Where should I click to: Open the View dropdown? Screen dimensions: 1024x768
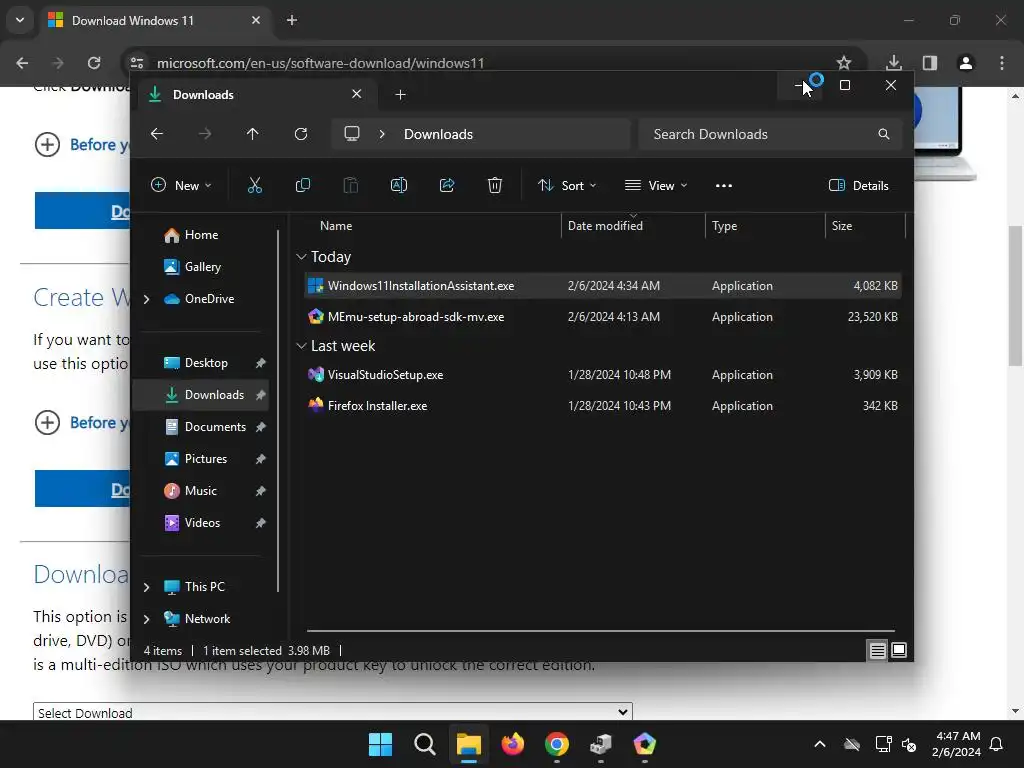pos(656,185)
